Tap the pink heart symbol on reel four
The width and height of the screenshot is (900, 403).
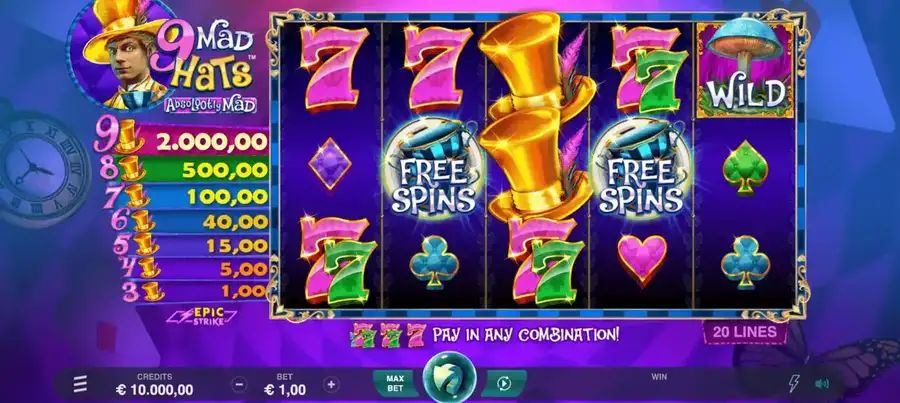click(642, 259)
